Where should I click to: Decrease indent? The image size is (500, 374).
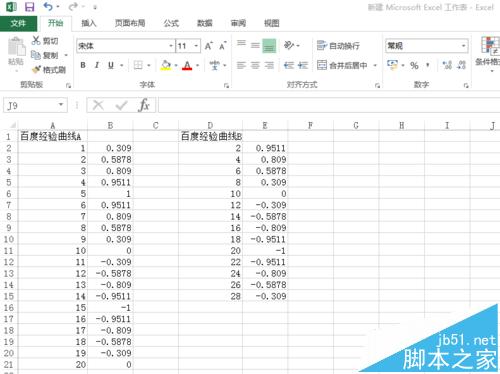(289, 65)
